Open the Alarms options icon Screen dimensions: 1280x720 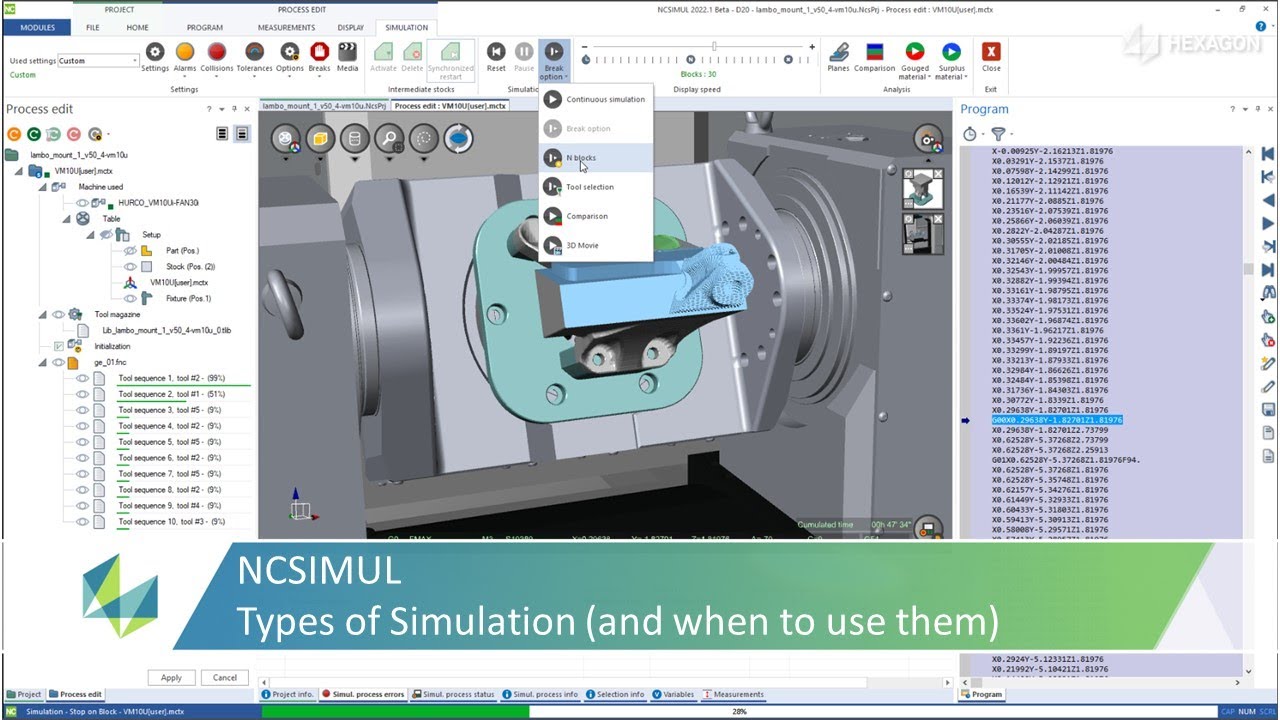click(185, 52)
